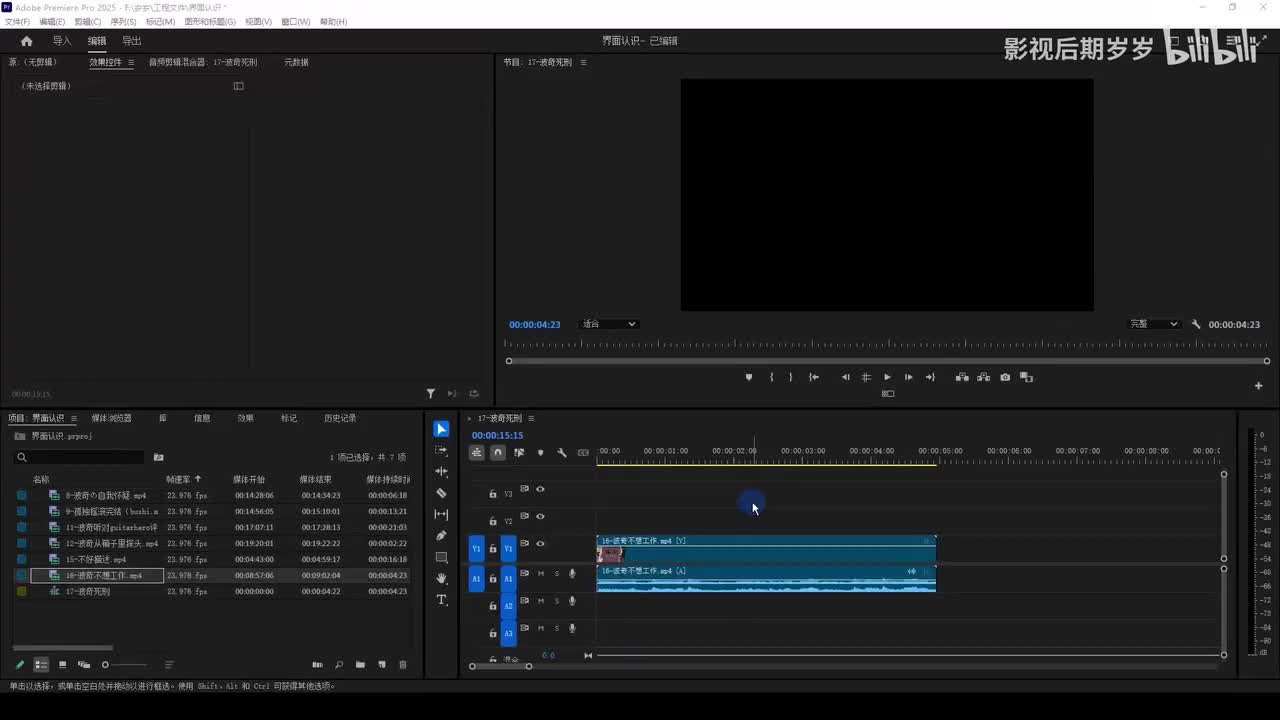Open the zoom level 适合 dropdown
Screen dimensions: 1280x720
click(x=609, y=324)
